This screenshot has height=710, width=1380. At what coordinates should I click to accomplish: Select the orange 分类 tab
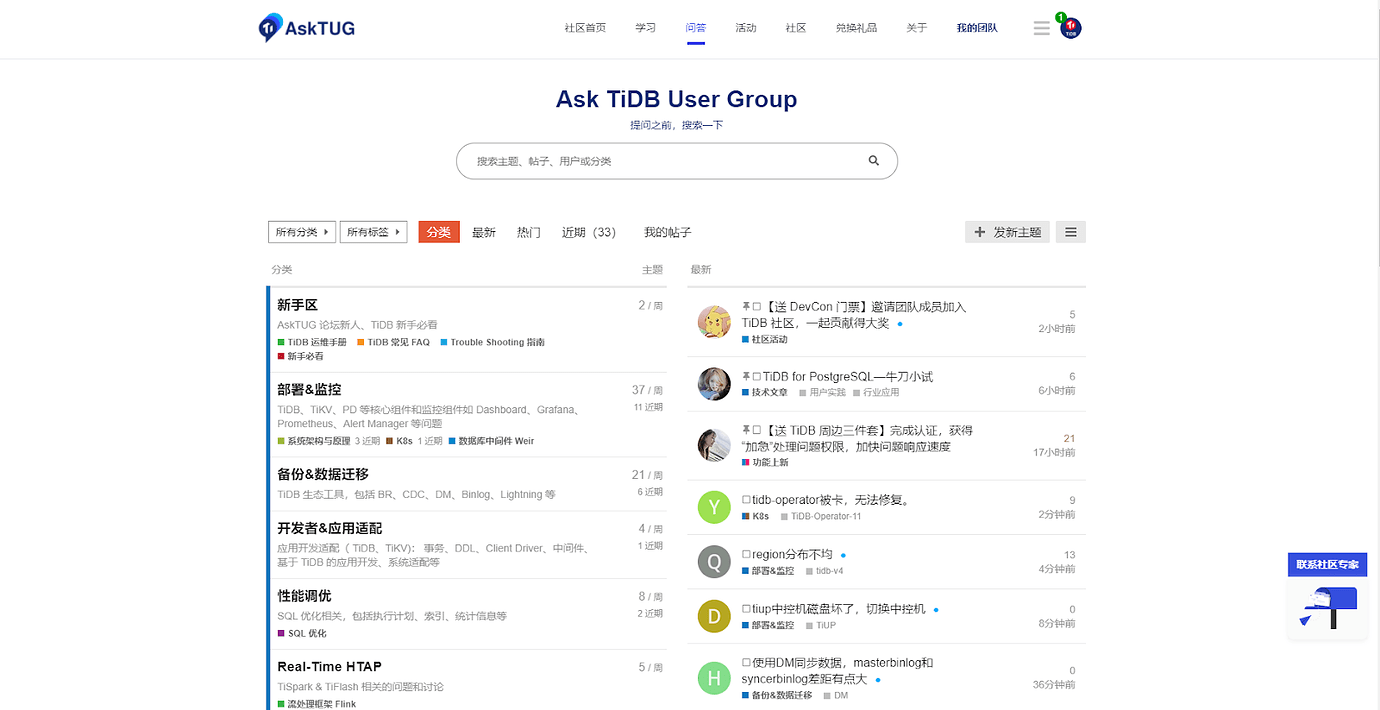point(439,232)
